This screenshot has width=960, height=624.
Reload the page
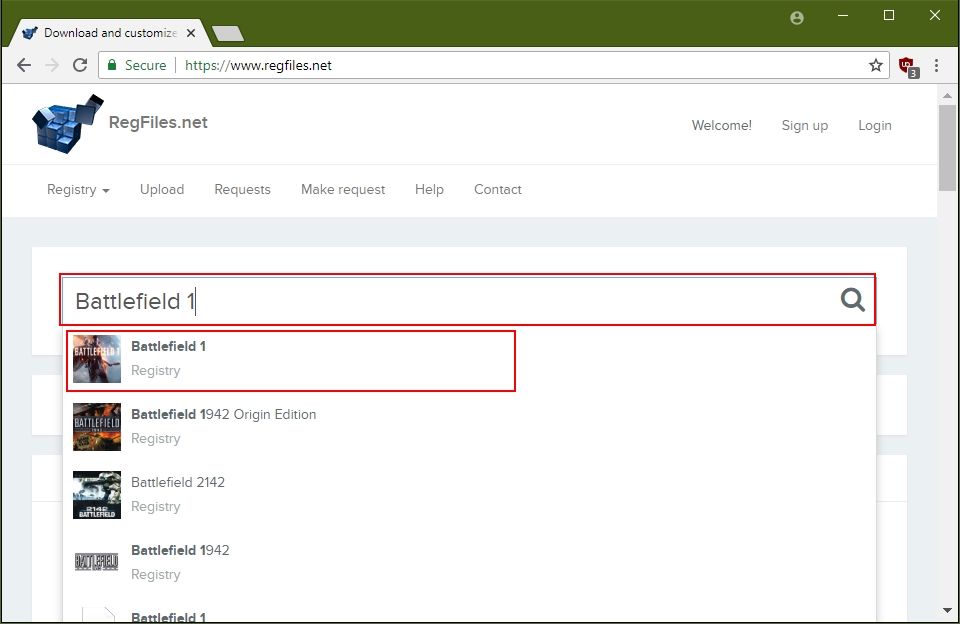(x=80, y=65)
